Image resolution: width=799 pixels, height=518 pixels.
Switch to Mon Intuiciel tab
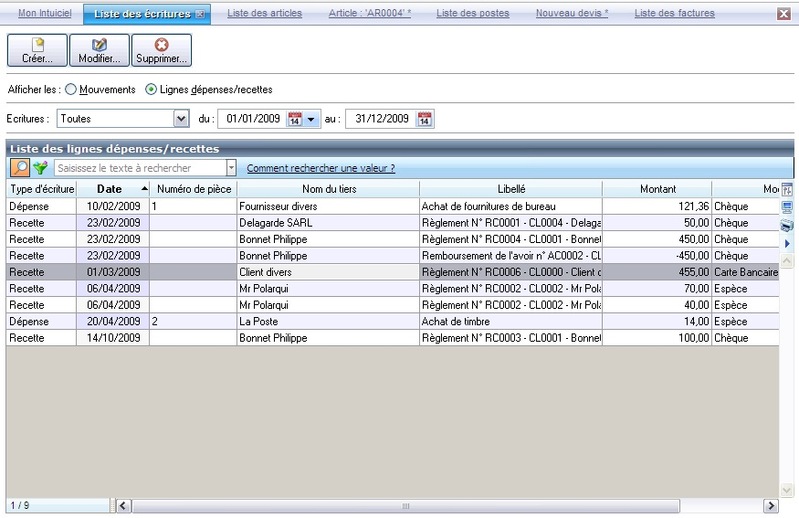[x=45, y=13]
